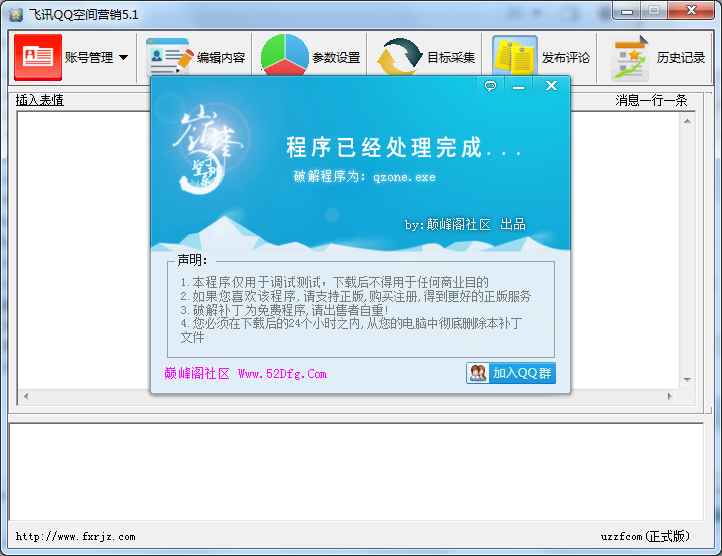Click the pink 巅峰阁社区 text
Image resolution: width=722 pixels, height=556 pixels.
(197, 374)
